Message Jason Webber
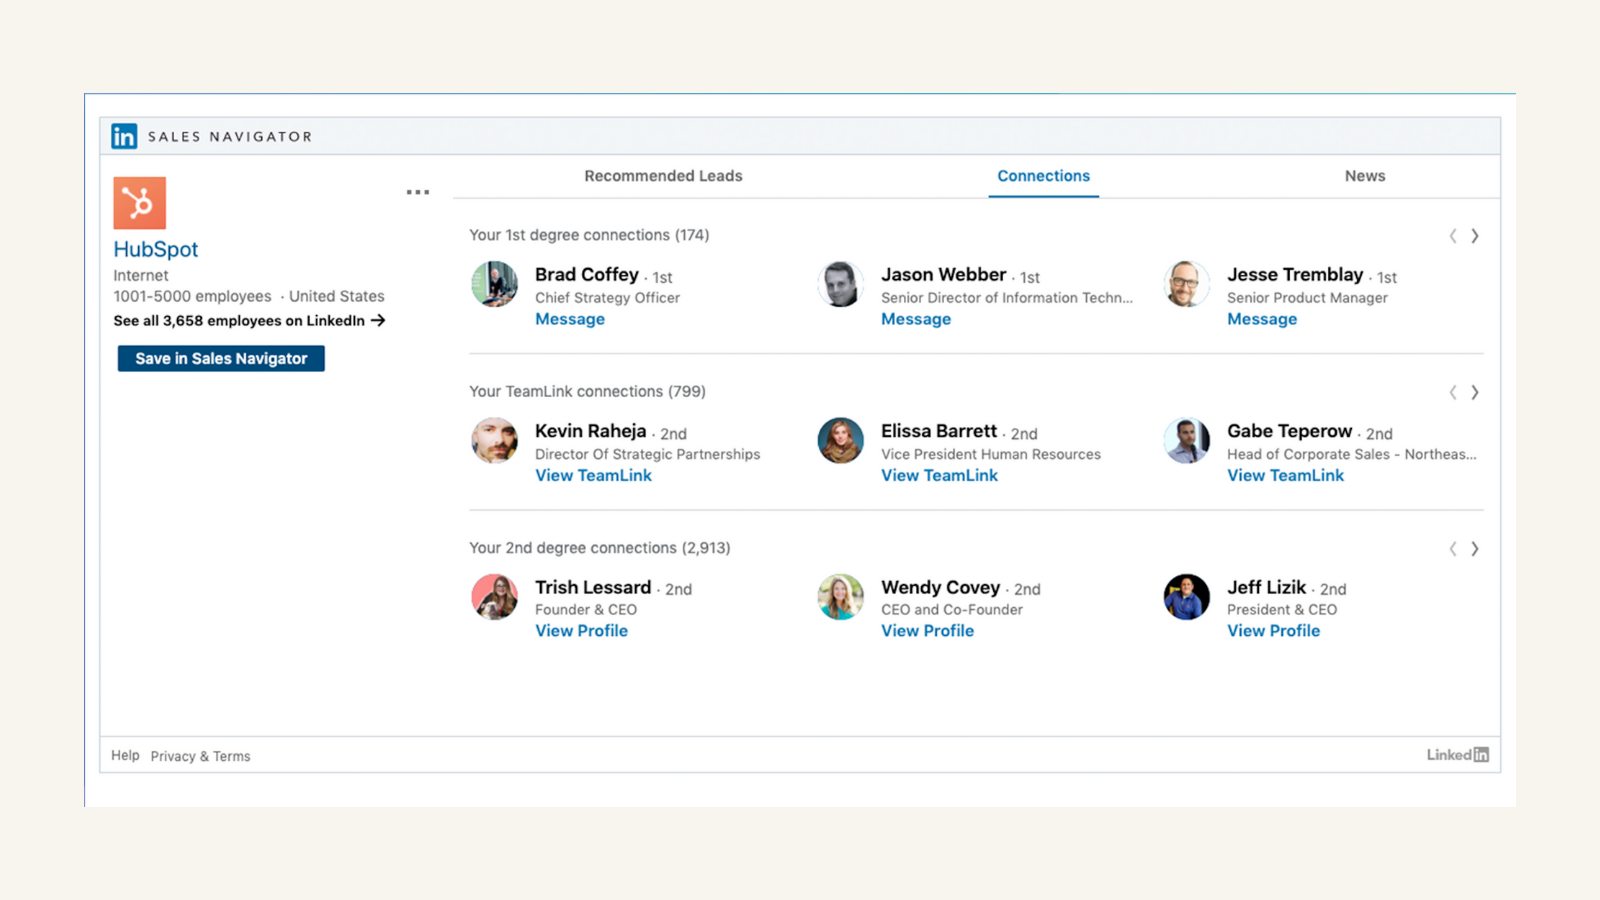This screenshot has height=900, width=1600. click(x=916, y=318)
